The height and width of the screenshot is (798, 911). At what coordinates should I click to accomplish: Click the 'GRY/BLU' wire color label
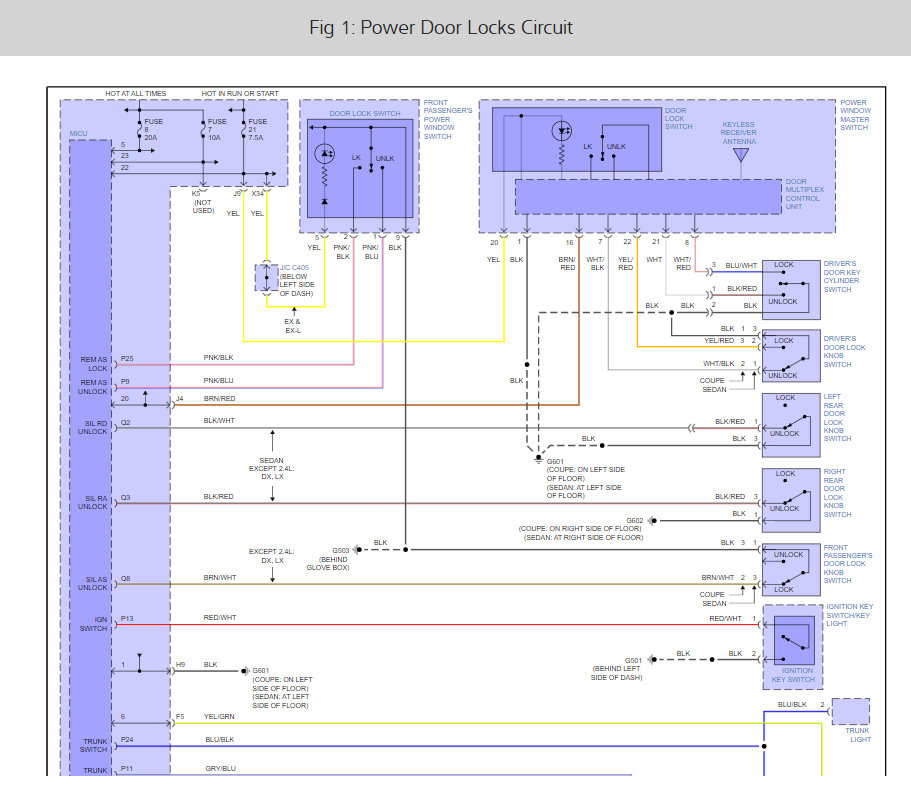point(221,768)
